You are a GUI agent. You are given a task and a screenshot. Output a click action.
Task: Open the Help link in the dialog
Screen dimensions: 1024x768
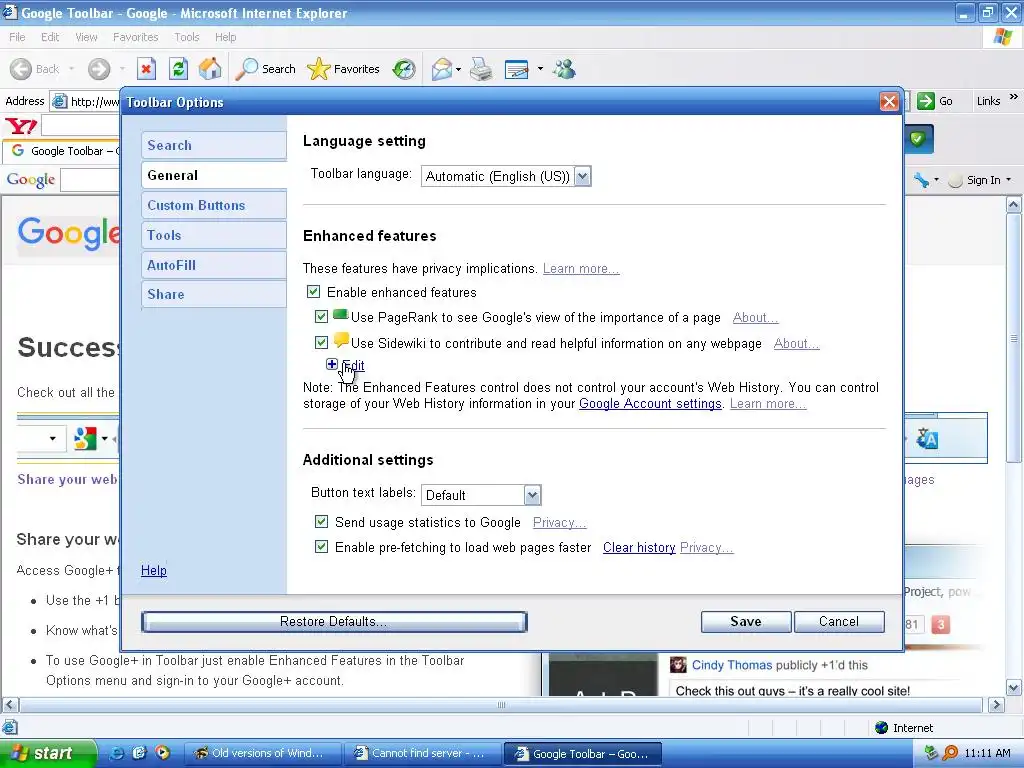153,570
